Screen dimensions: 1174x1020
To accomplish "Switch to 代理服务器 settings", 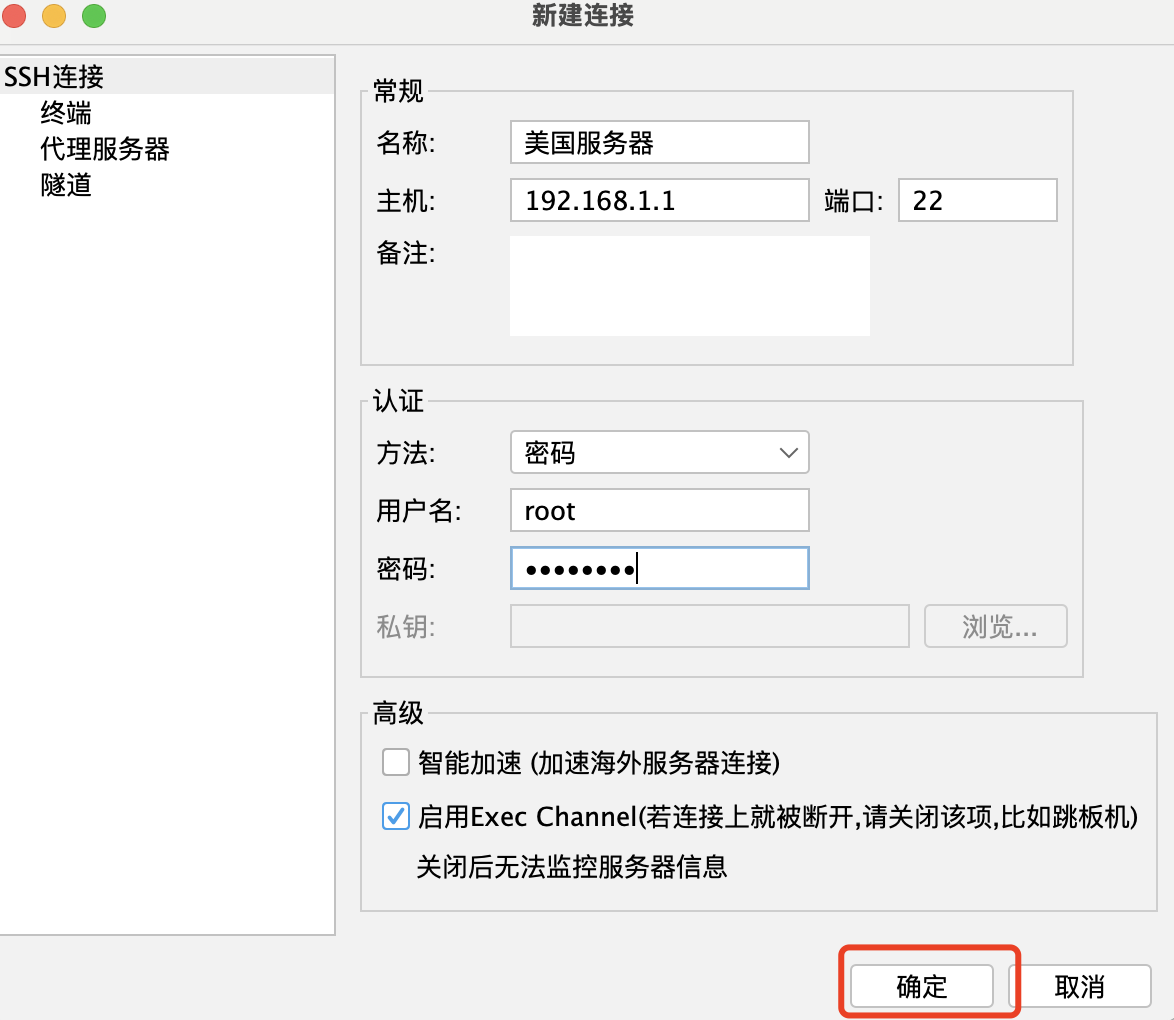I will click(104, 149).
